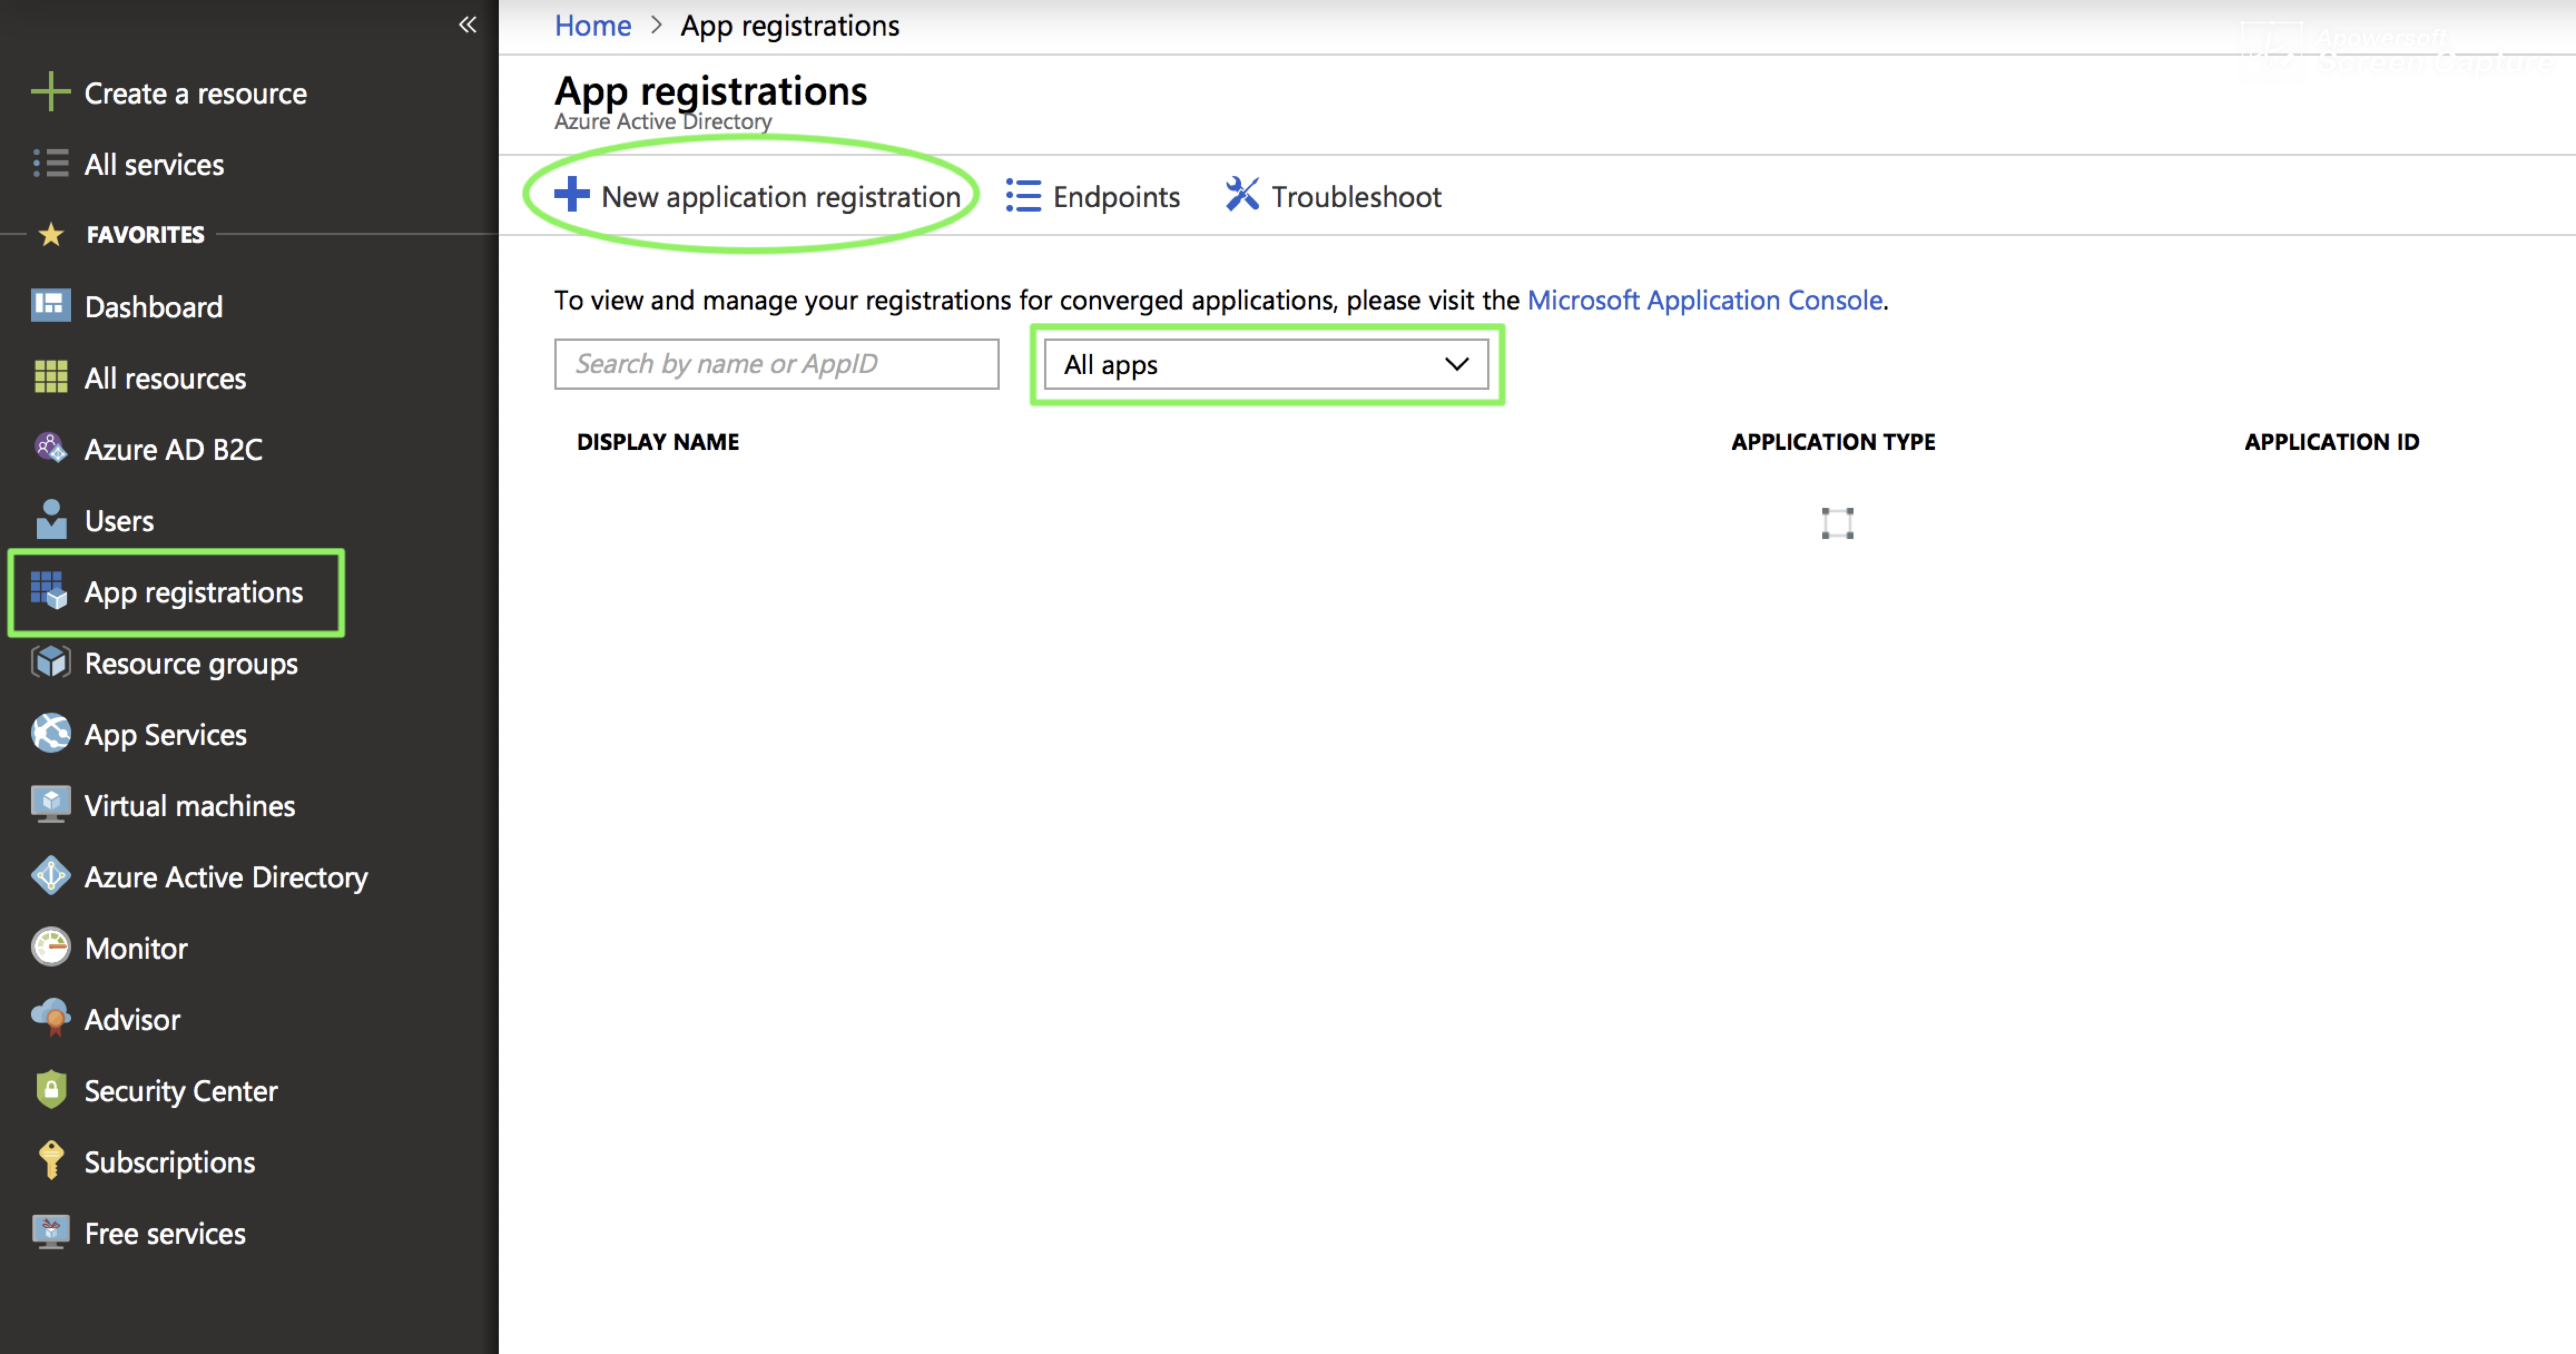
Task: Collapse the left navigation sidebar
Action: pyautogui.click(x=467, y=25)
